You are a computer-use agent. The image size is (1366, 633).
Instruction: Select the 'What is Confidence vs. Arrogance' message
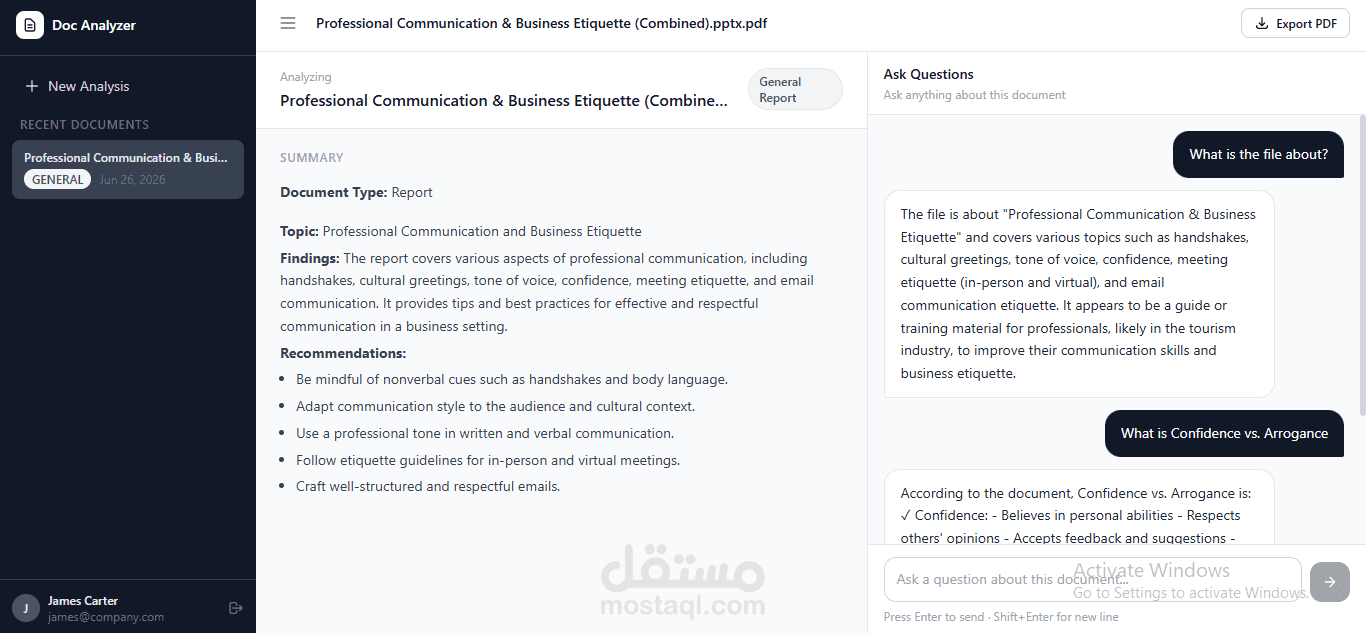tap(1224, 434)
